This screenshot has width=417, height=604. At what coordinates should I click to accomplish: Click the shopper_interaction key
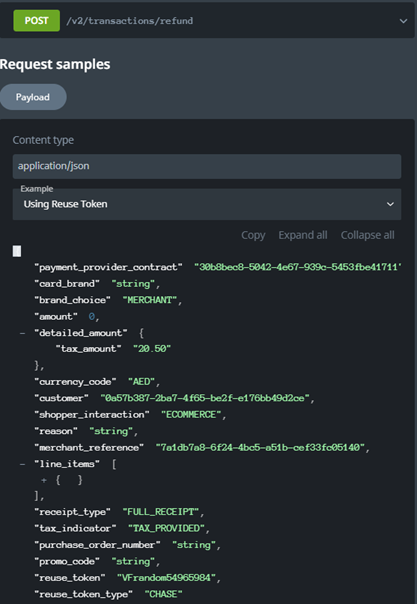(92, 414)
